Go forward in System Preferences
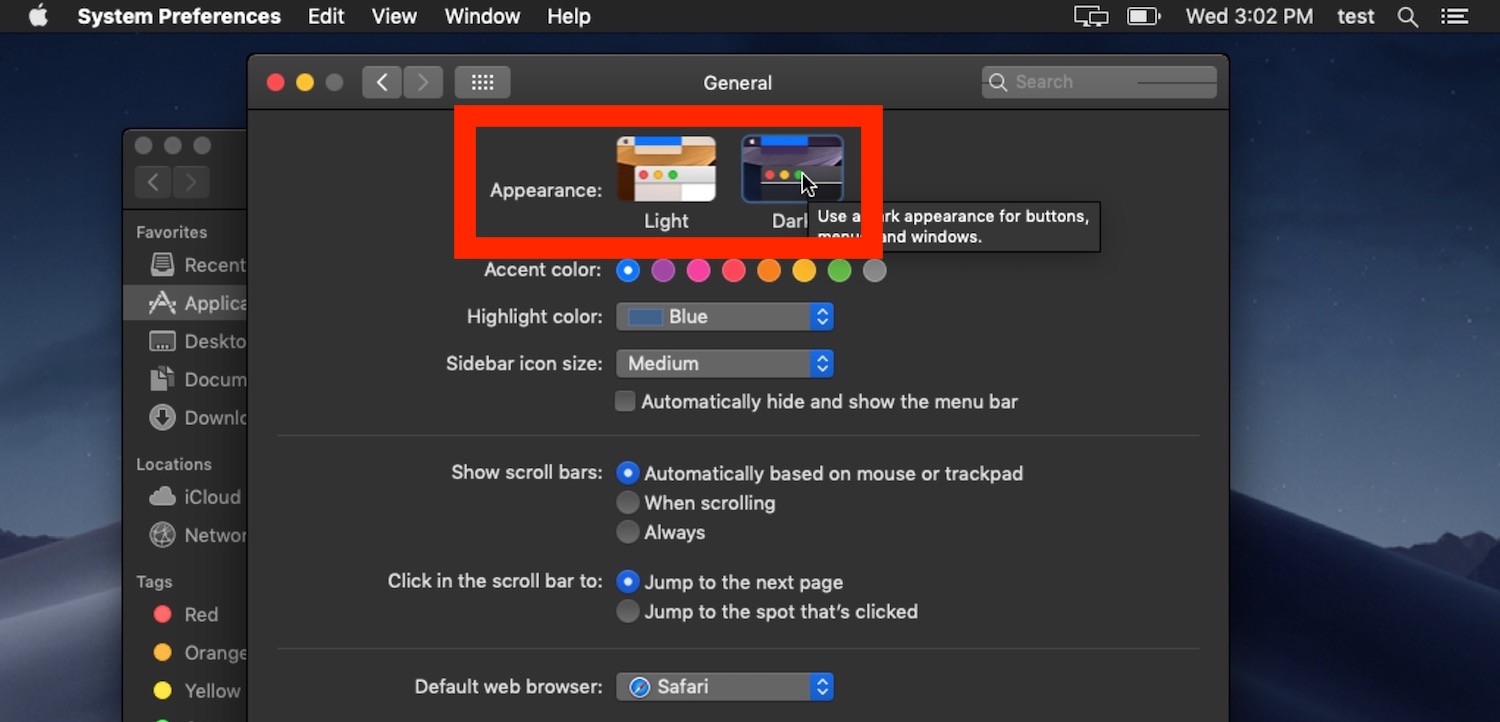 pos(423,82)
